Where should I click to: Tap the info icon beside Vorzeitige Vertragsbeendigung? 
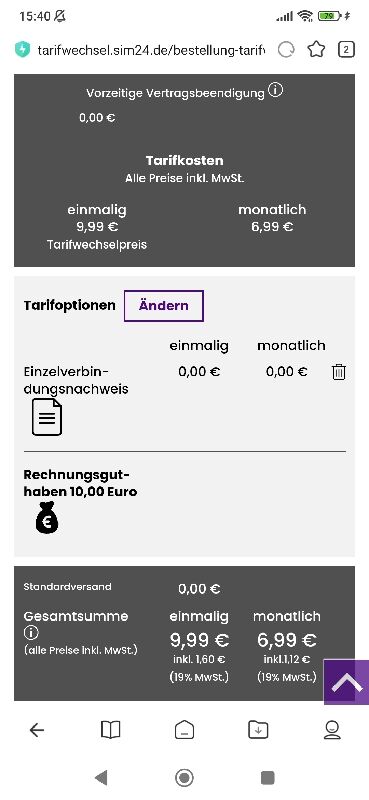click(275, 91)
